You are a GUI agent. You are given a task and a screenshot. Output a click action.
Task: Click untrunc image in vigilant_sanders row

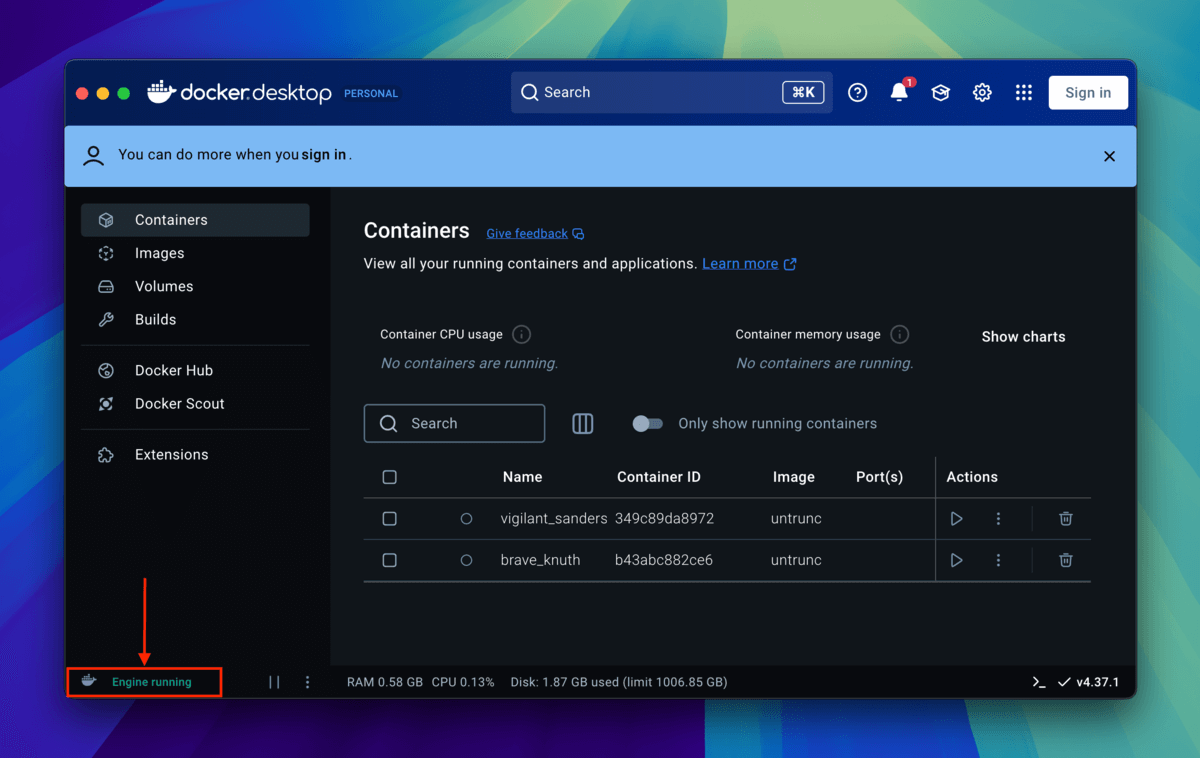[796, 519]
